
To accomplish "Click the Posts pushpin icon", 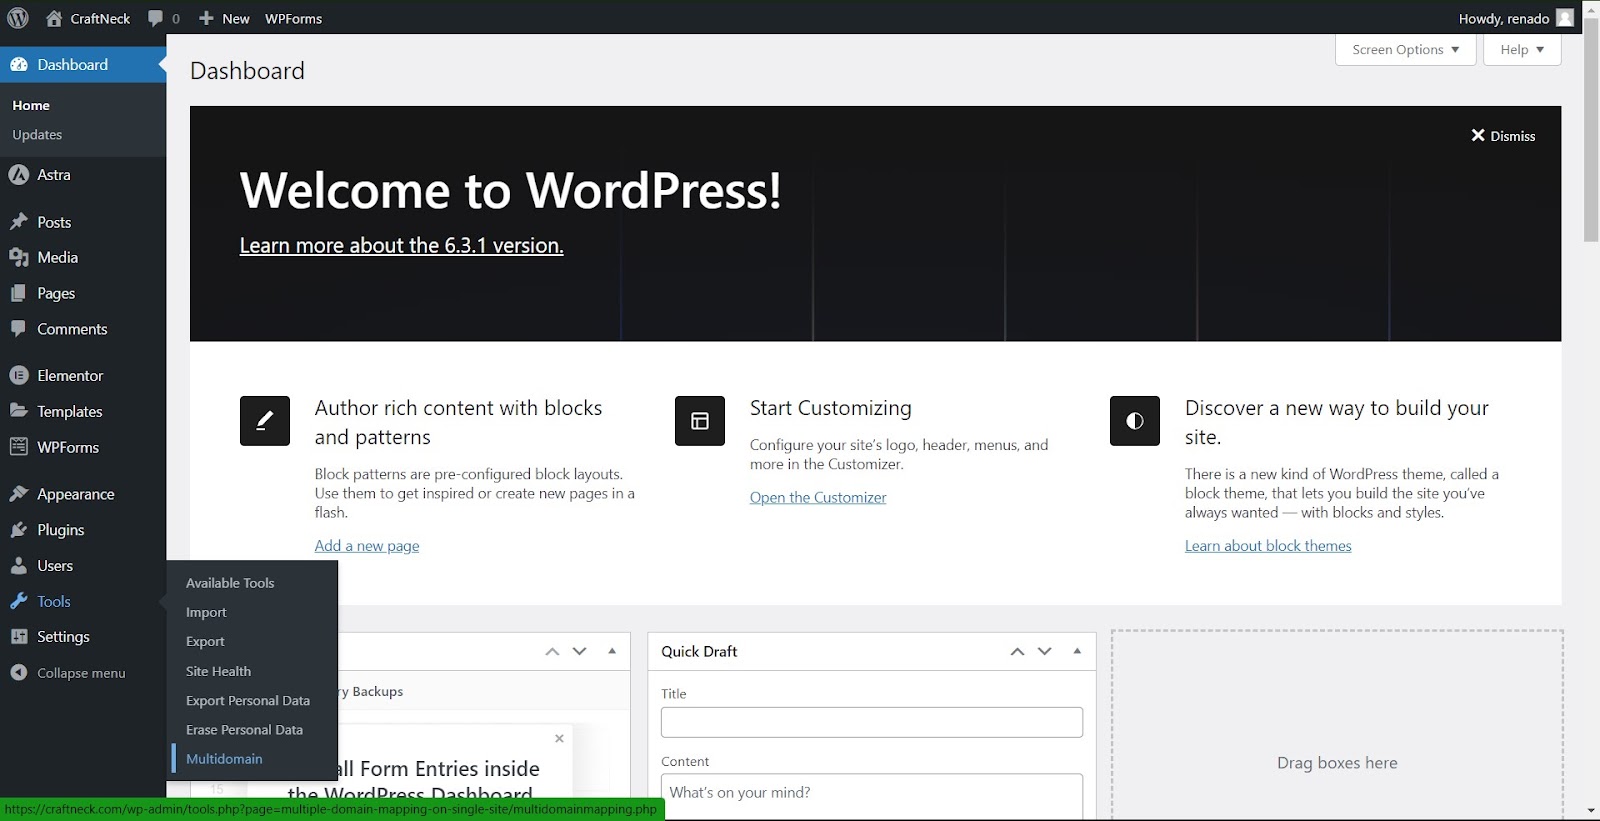I will pyautogui.click(x=19, y=222).
